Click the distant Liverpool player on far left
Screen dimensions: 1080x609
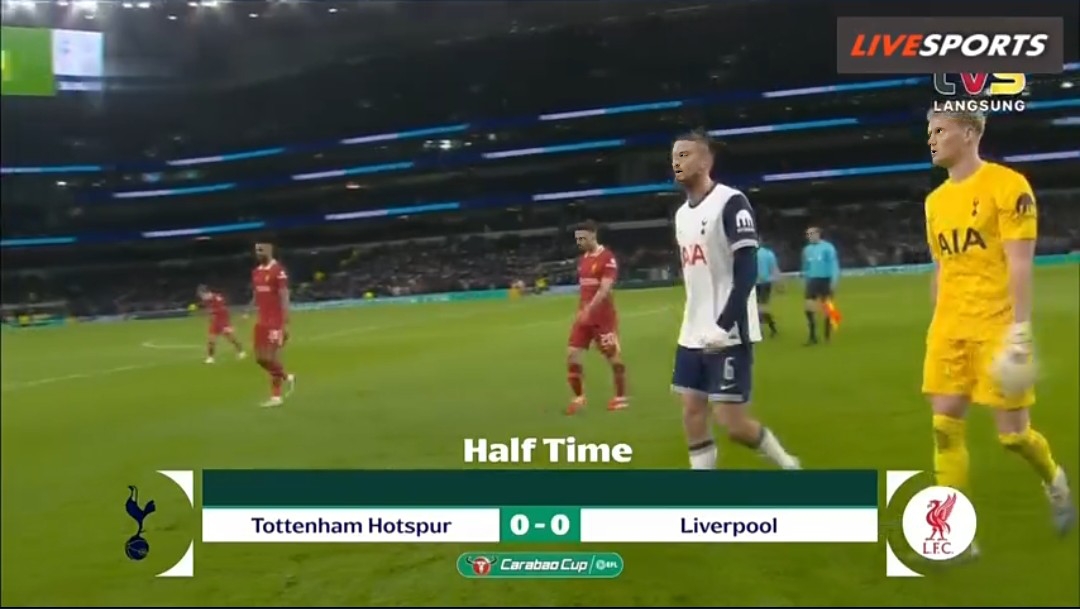click(219, 324)
